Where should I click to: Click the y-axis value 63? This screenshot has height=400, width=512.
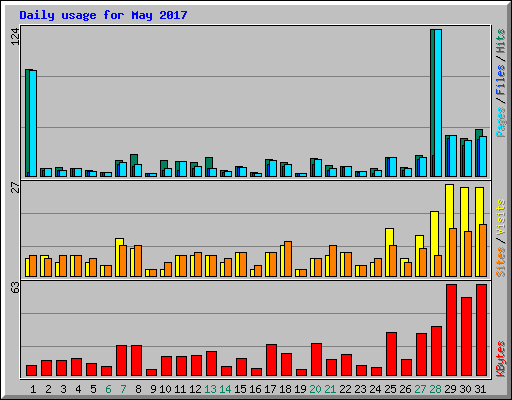point(15,288)
